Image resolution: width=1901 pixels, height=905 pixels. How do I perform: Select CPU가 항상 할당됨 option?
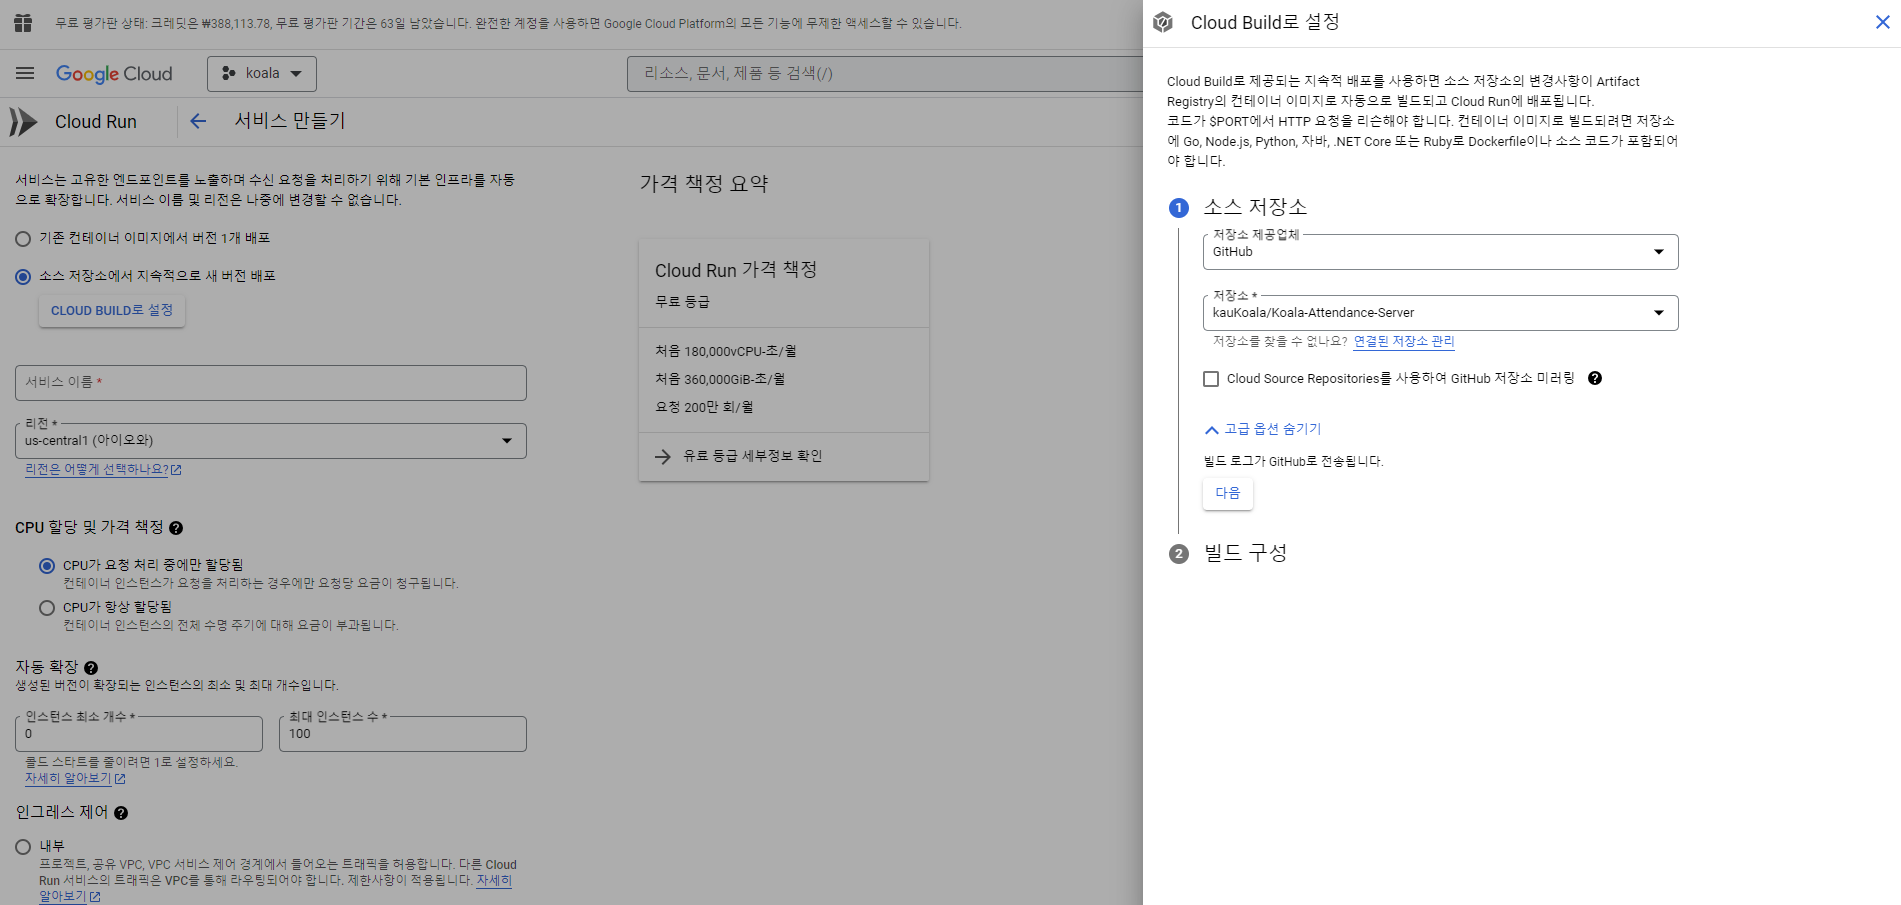47,608
